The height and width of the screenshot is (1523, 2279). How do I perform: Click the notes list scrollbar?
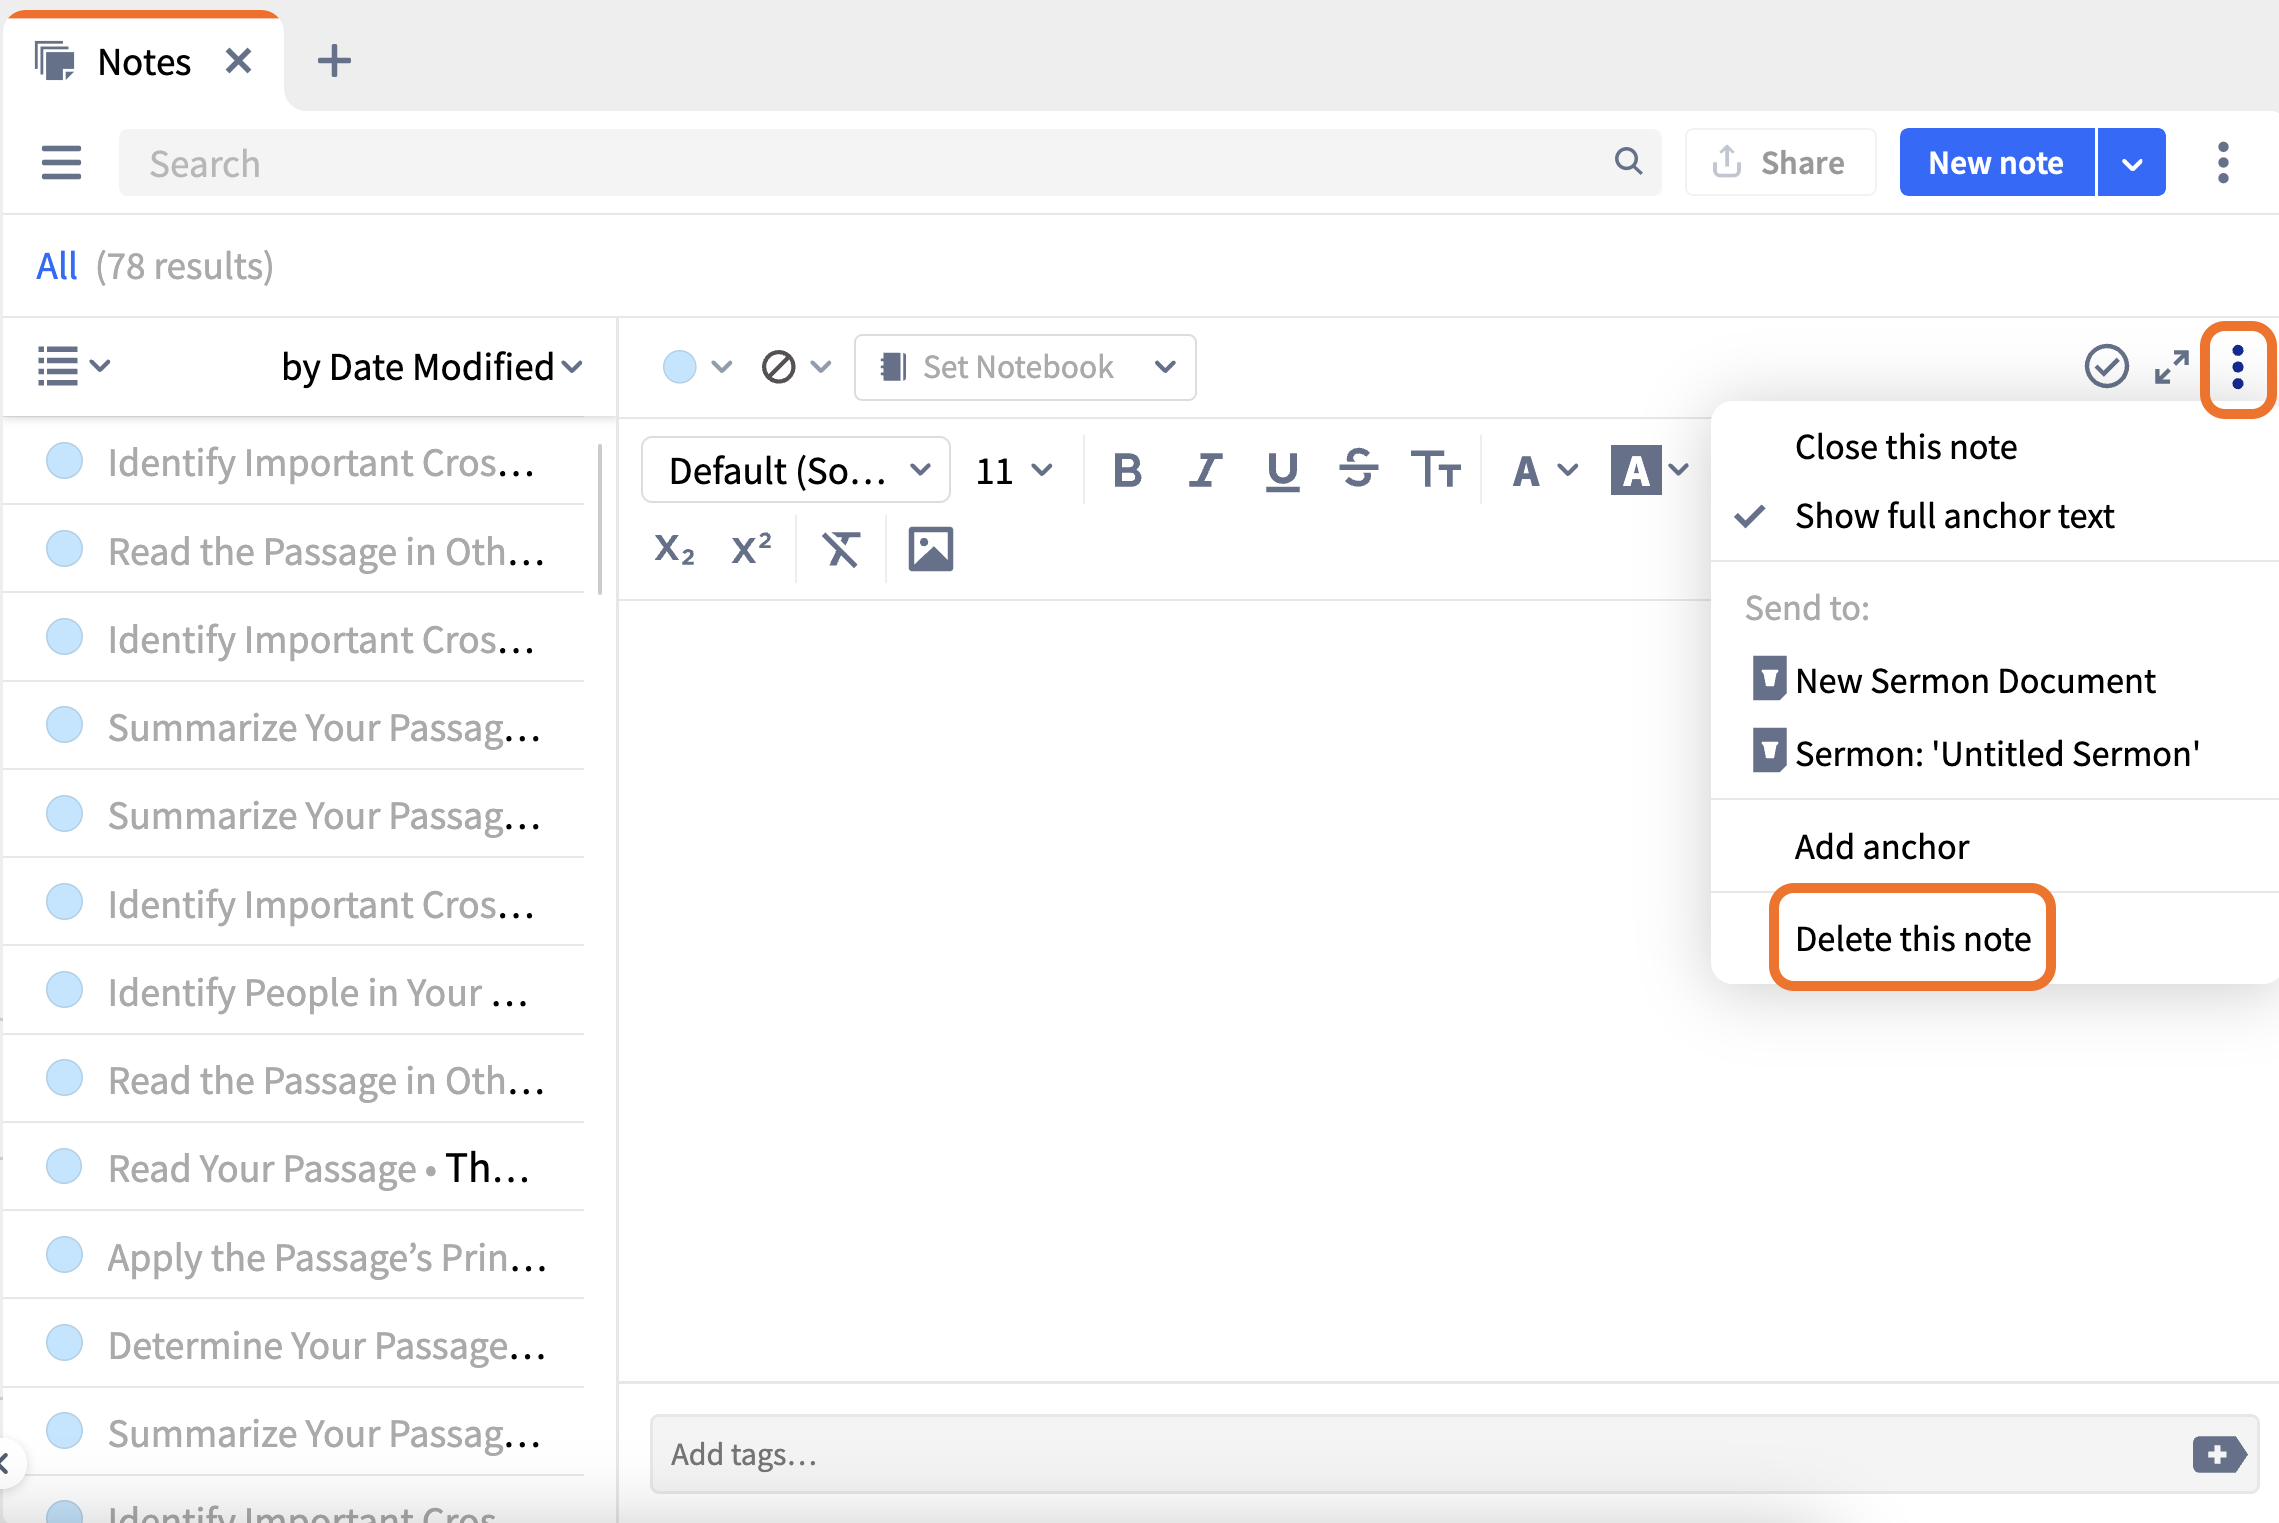599,520
